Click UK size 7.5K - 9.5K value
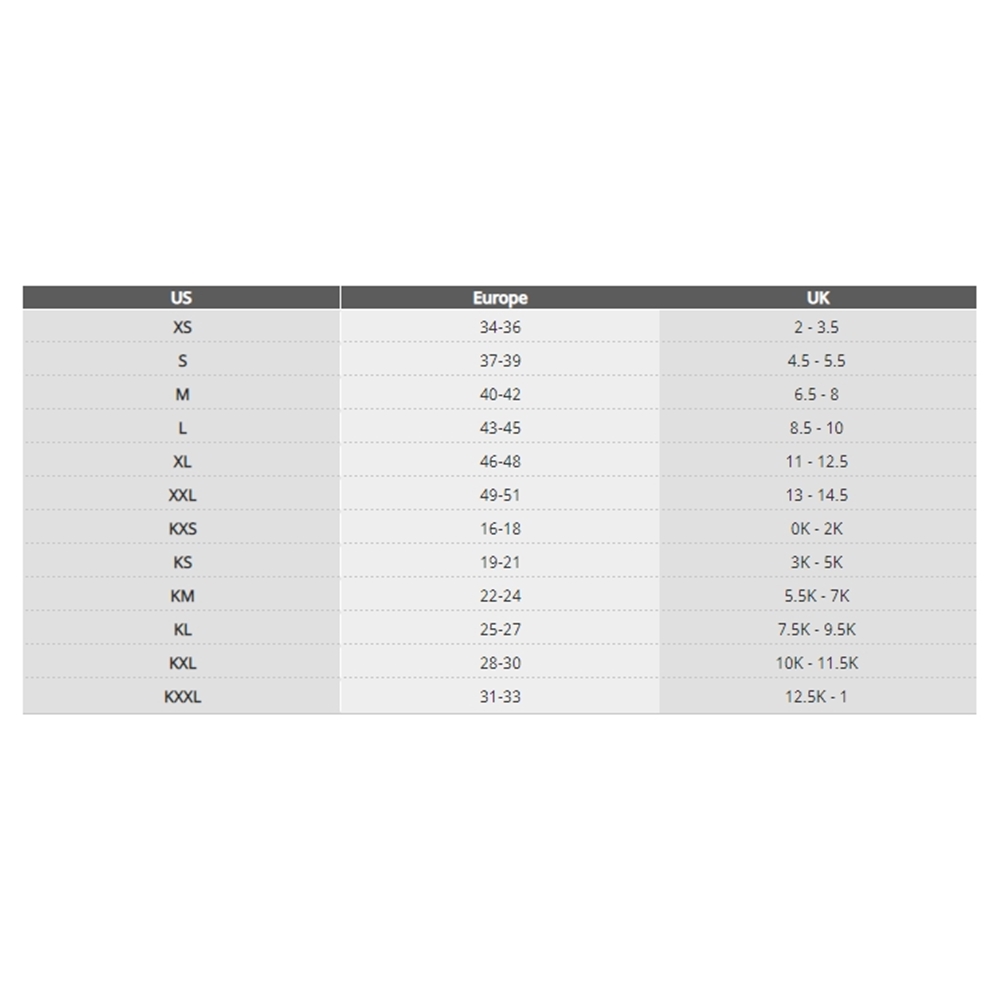The height and width of the screenshot is (1000, 1000). coord(817,630)
